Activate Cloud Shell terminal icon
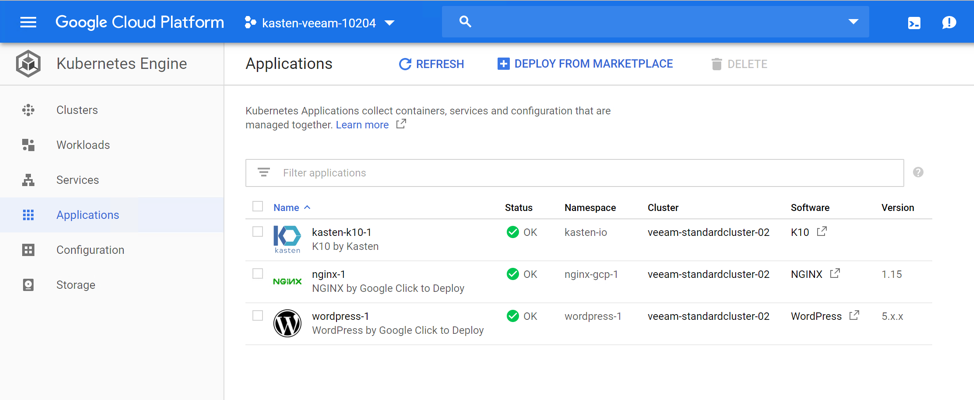 914,23
